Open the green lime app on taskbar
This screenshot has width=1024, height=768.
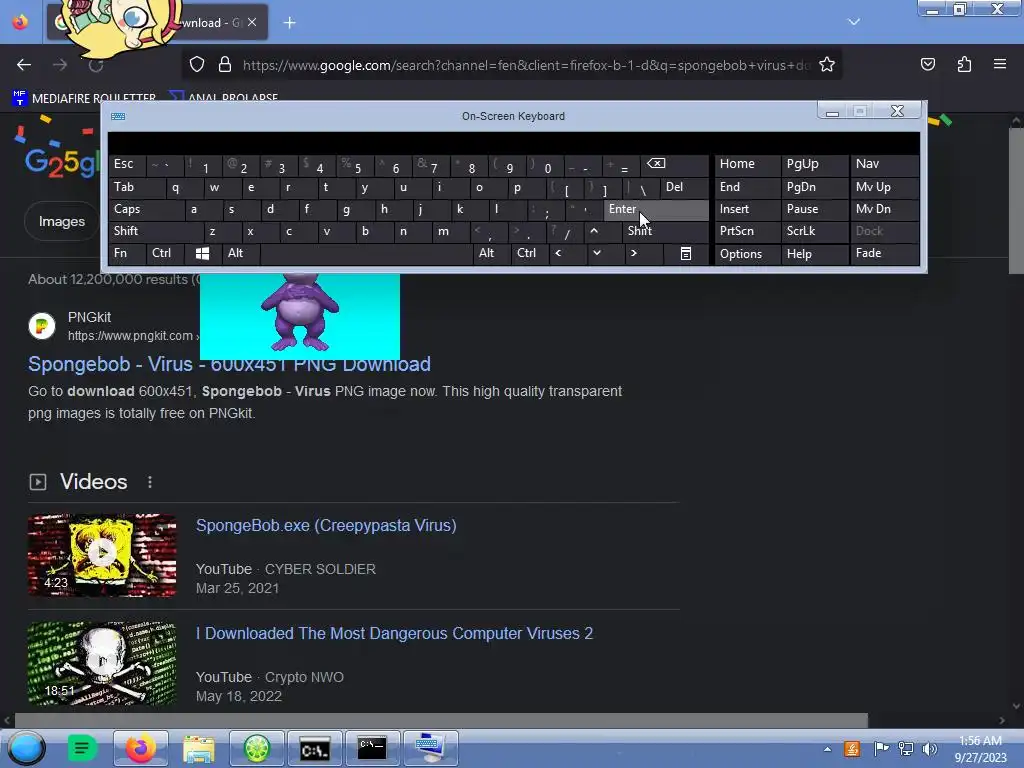(x=257, y=748)
